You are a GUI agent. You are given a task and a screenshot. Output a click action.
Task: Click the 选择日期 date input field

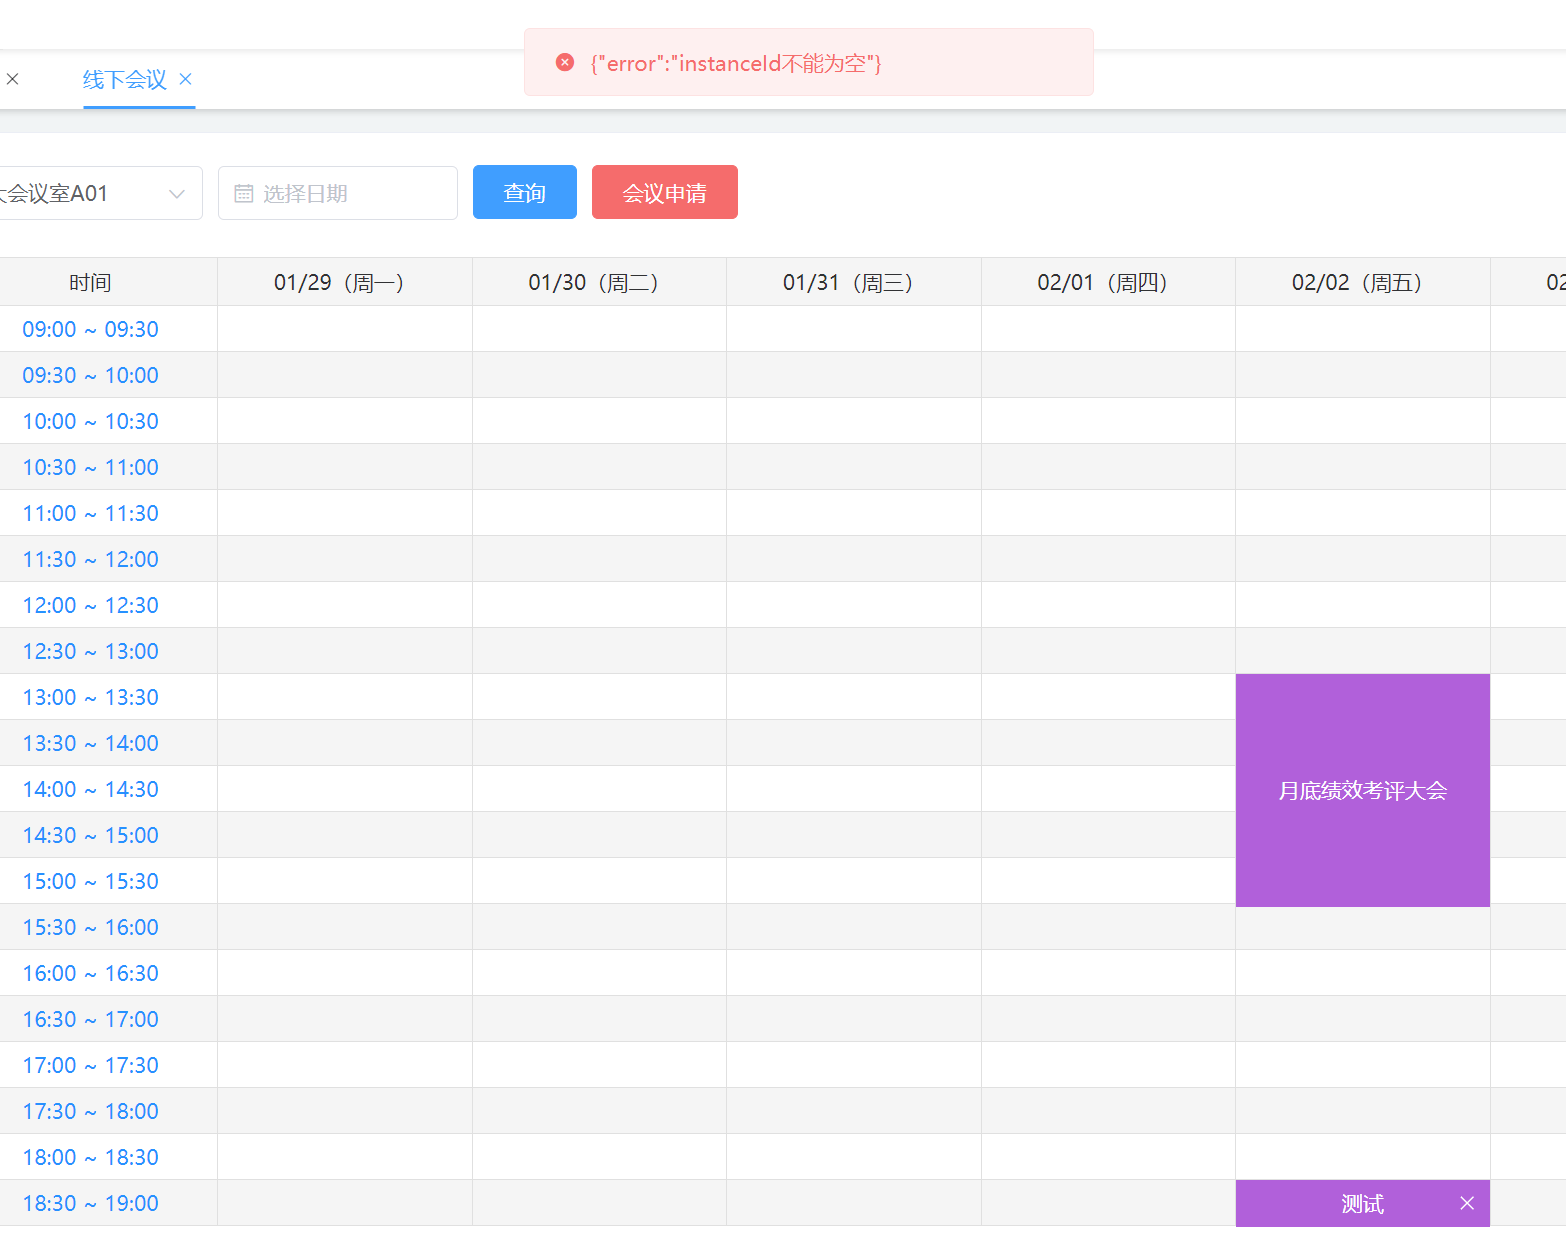point(338,193)
